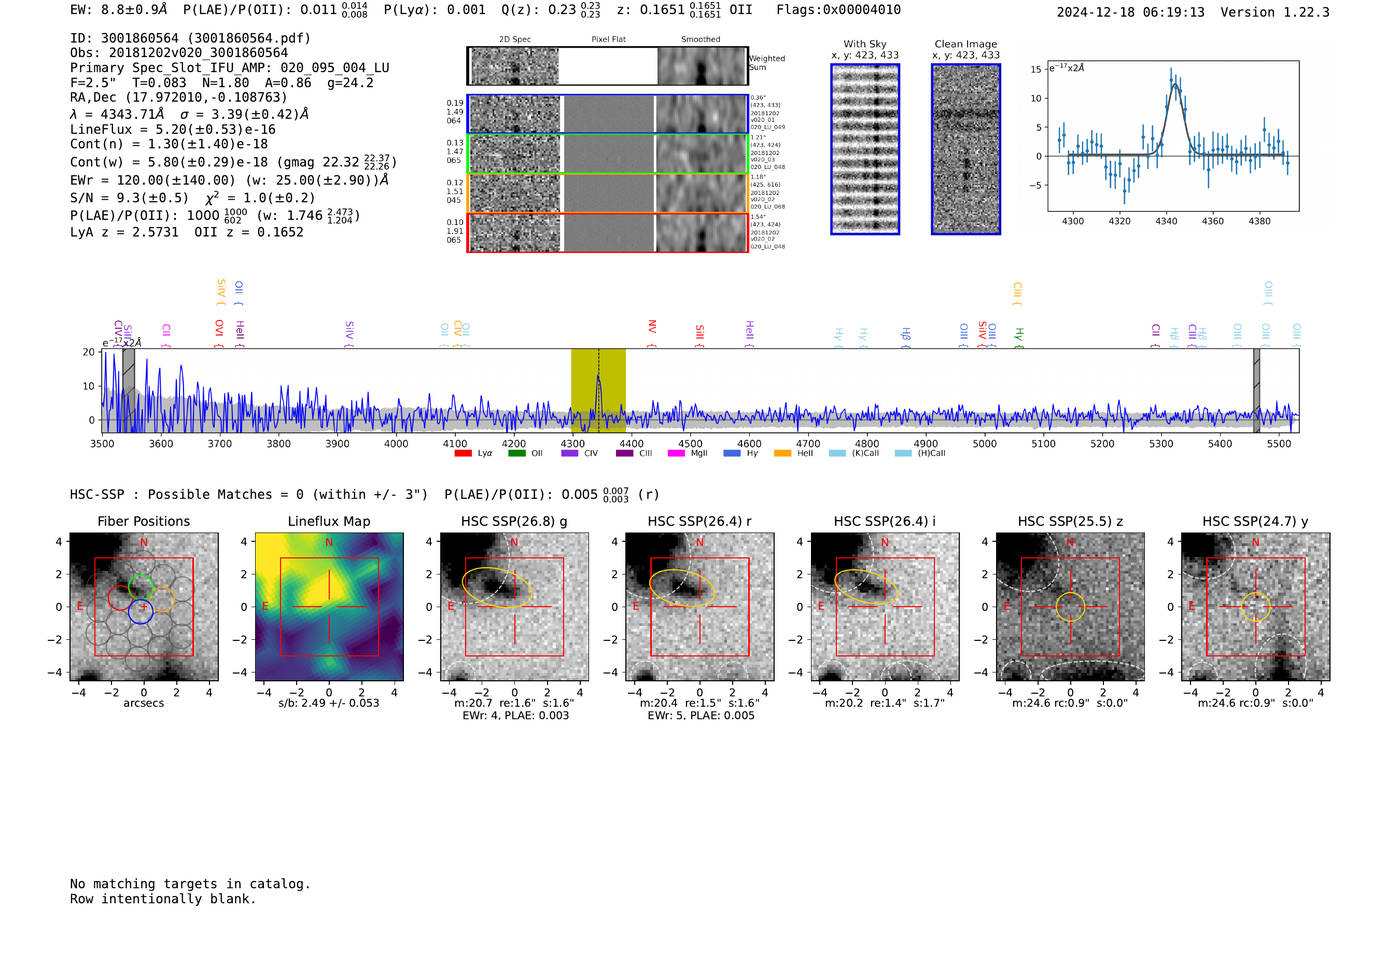Click the OII green legend swatch
This screenshot has height=953, width=1400.
pos(516,453)
